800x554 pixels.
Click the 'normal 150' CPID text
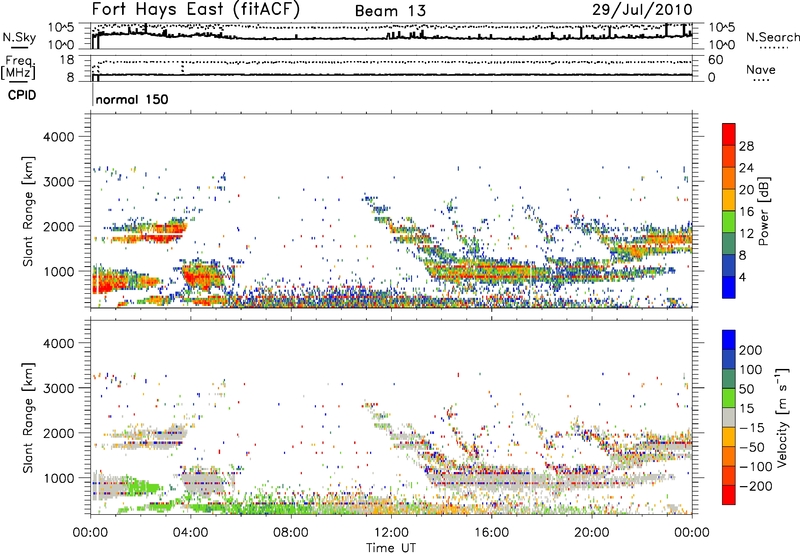pyautogui.click(x=132, y=99)
